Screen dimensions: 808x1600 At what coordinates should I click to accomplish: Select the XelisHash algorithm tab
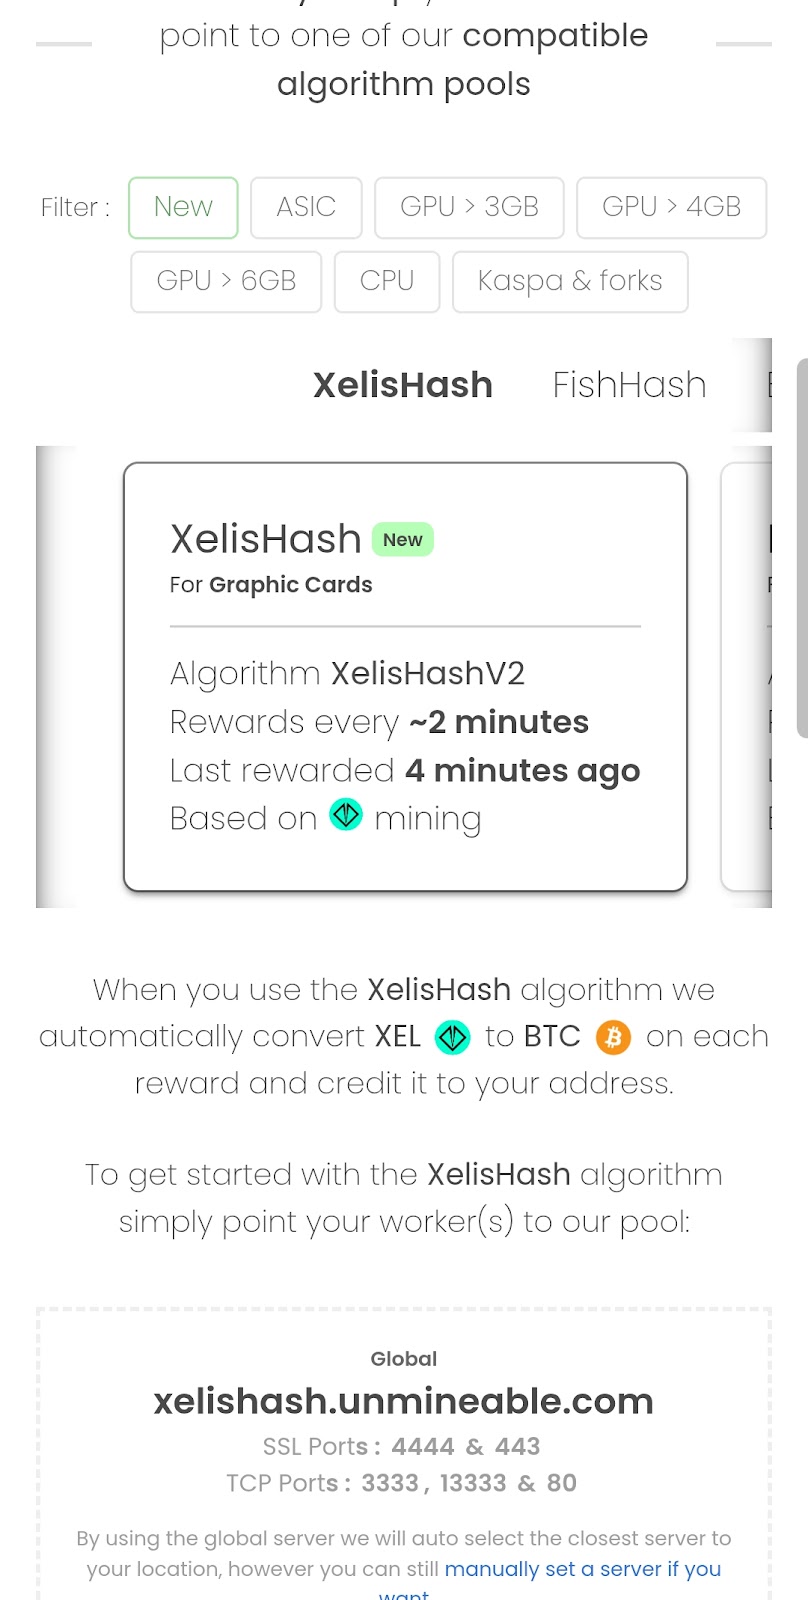click(x=403, y=385)
